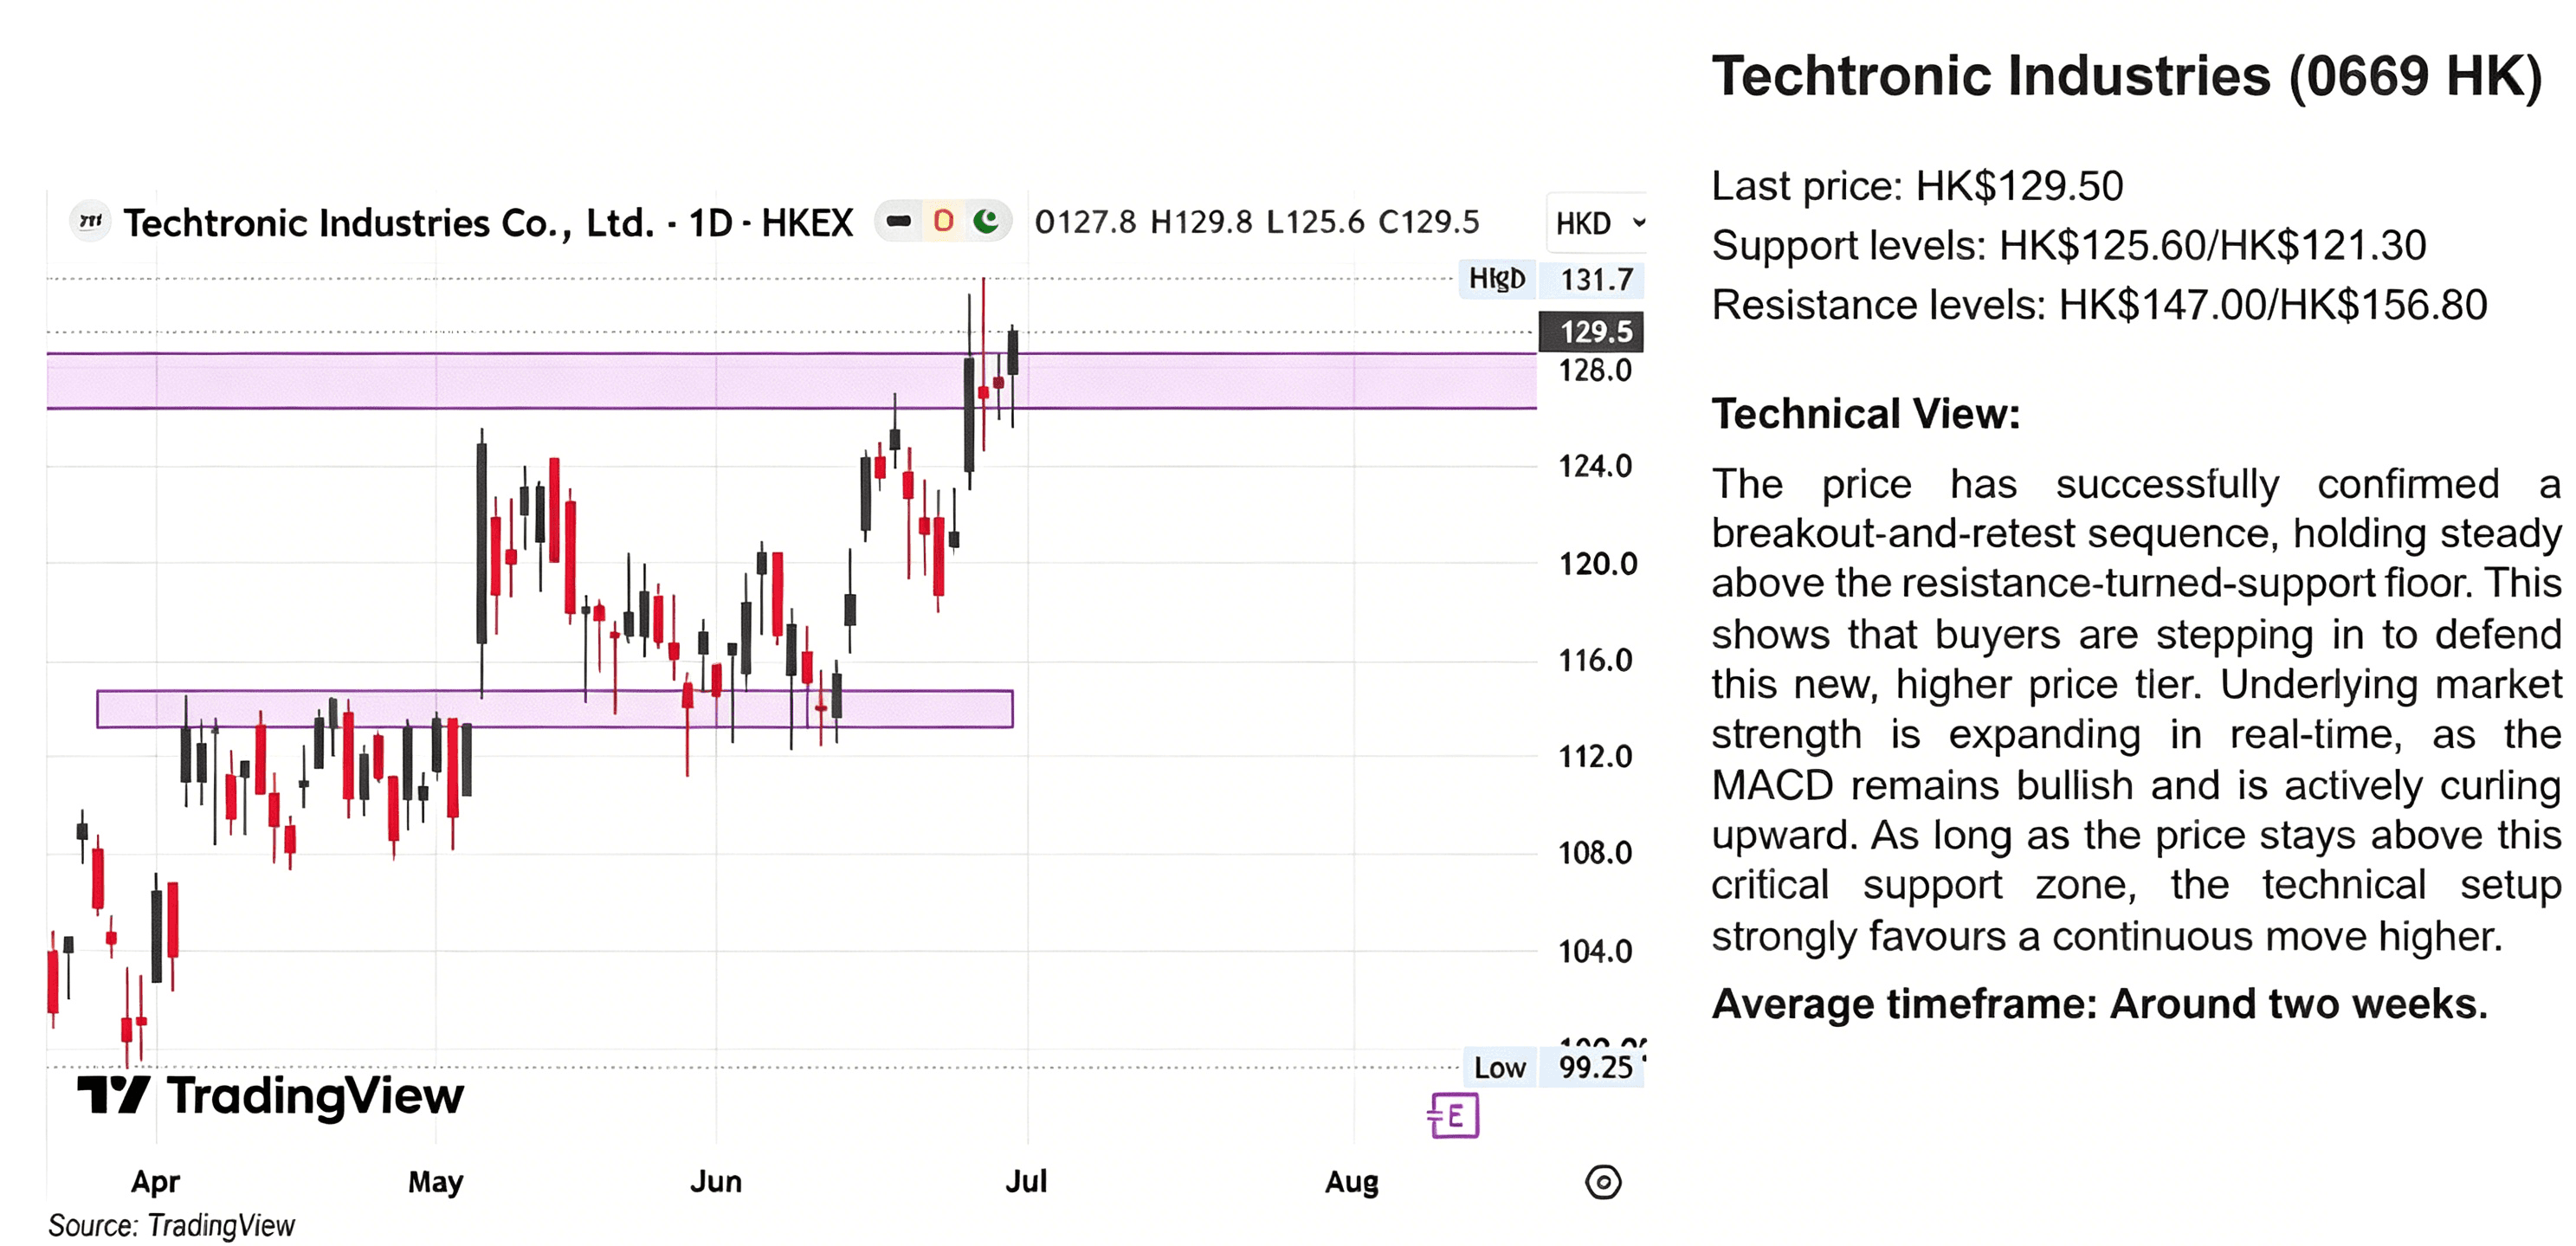Select the current price 129.5 tag
The height and width of the screenshot is (1246, 2576).
[1590, 331]
